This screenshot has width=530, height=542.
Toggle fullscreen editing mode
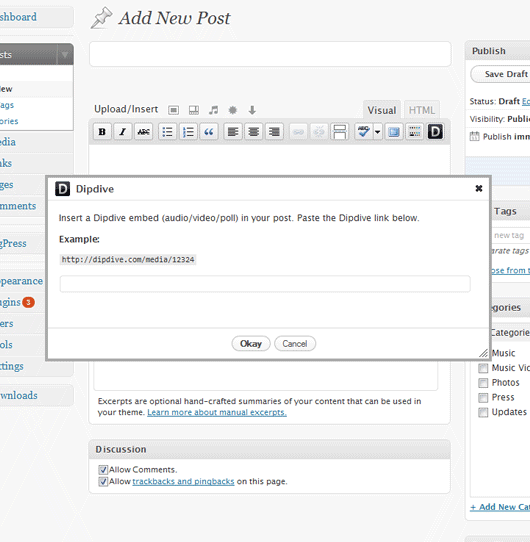click(394, 132)
